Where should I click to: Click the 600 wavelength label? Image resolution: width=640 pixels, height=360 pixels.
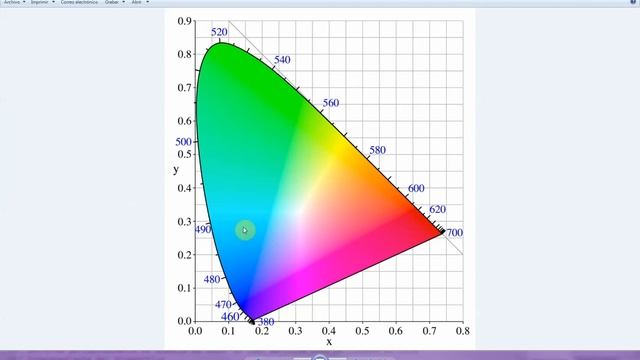coord(416,188)
